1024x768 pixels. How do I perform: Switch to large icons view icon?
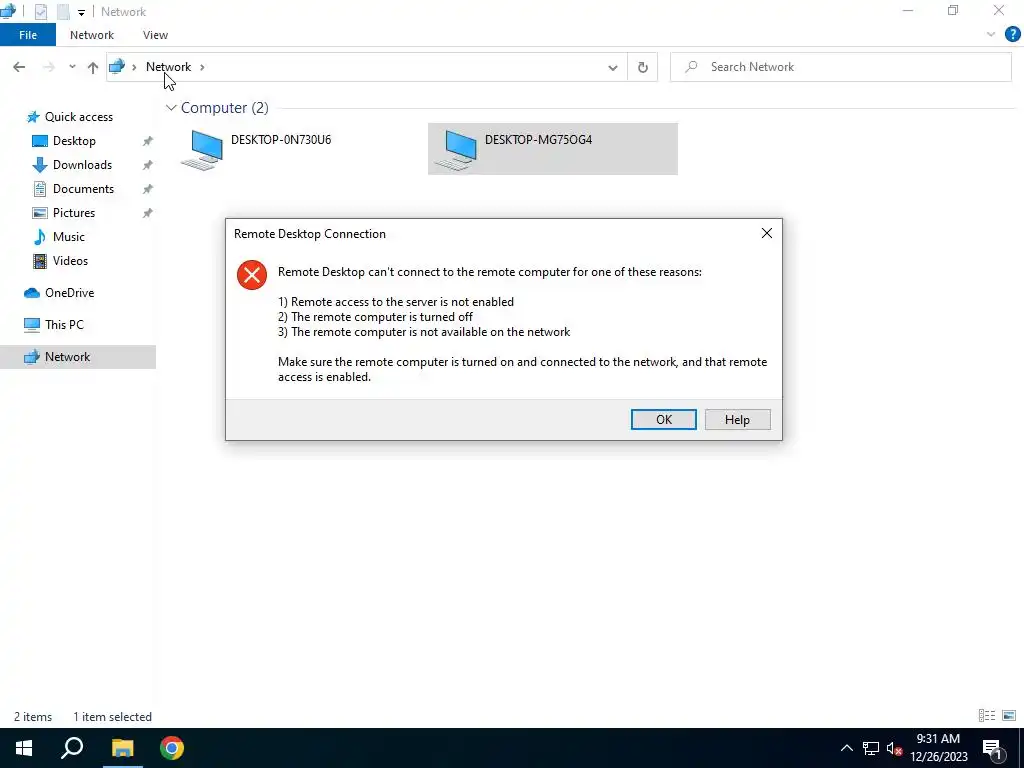coord(1009,716)
